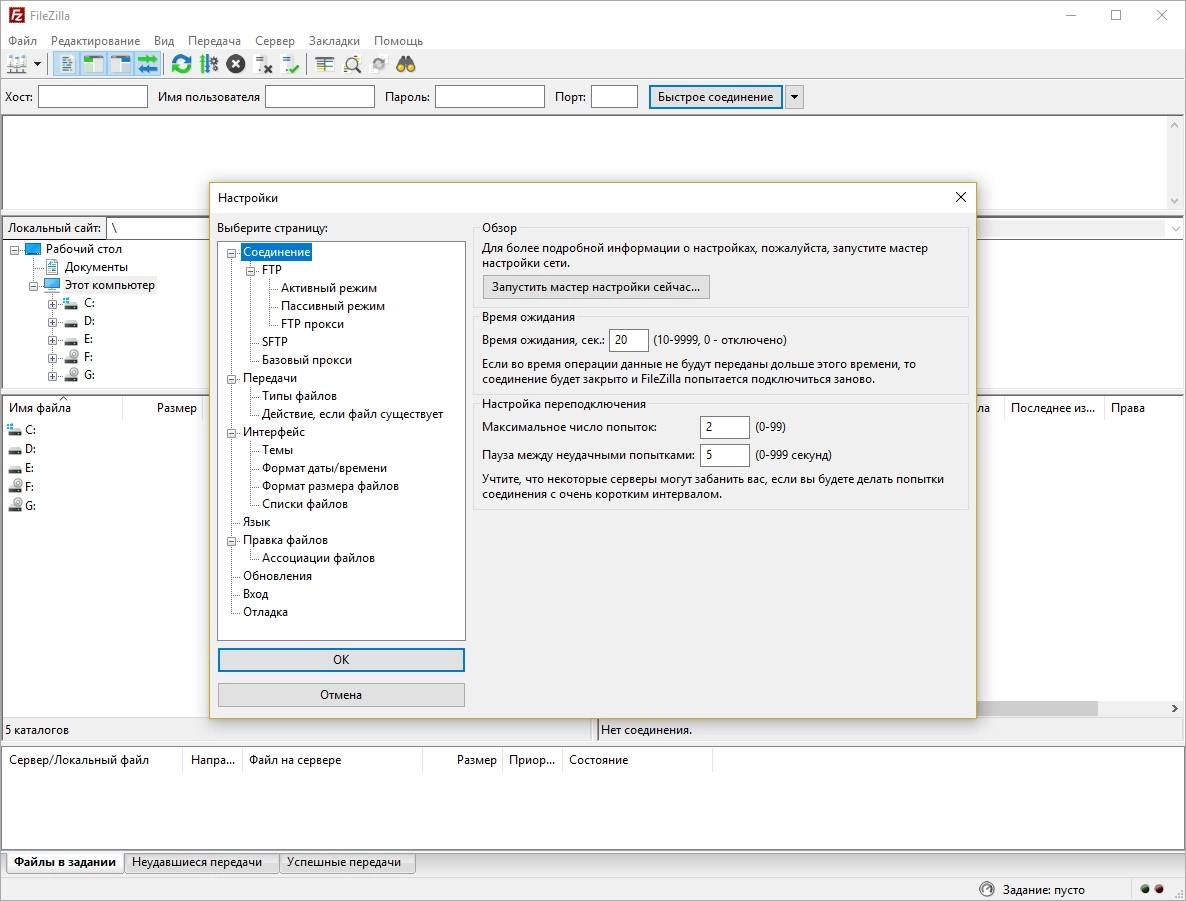Screen dimensions: 1186x901
Task: Collapse the Передачи tree node
Action: [232, 379]
